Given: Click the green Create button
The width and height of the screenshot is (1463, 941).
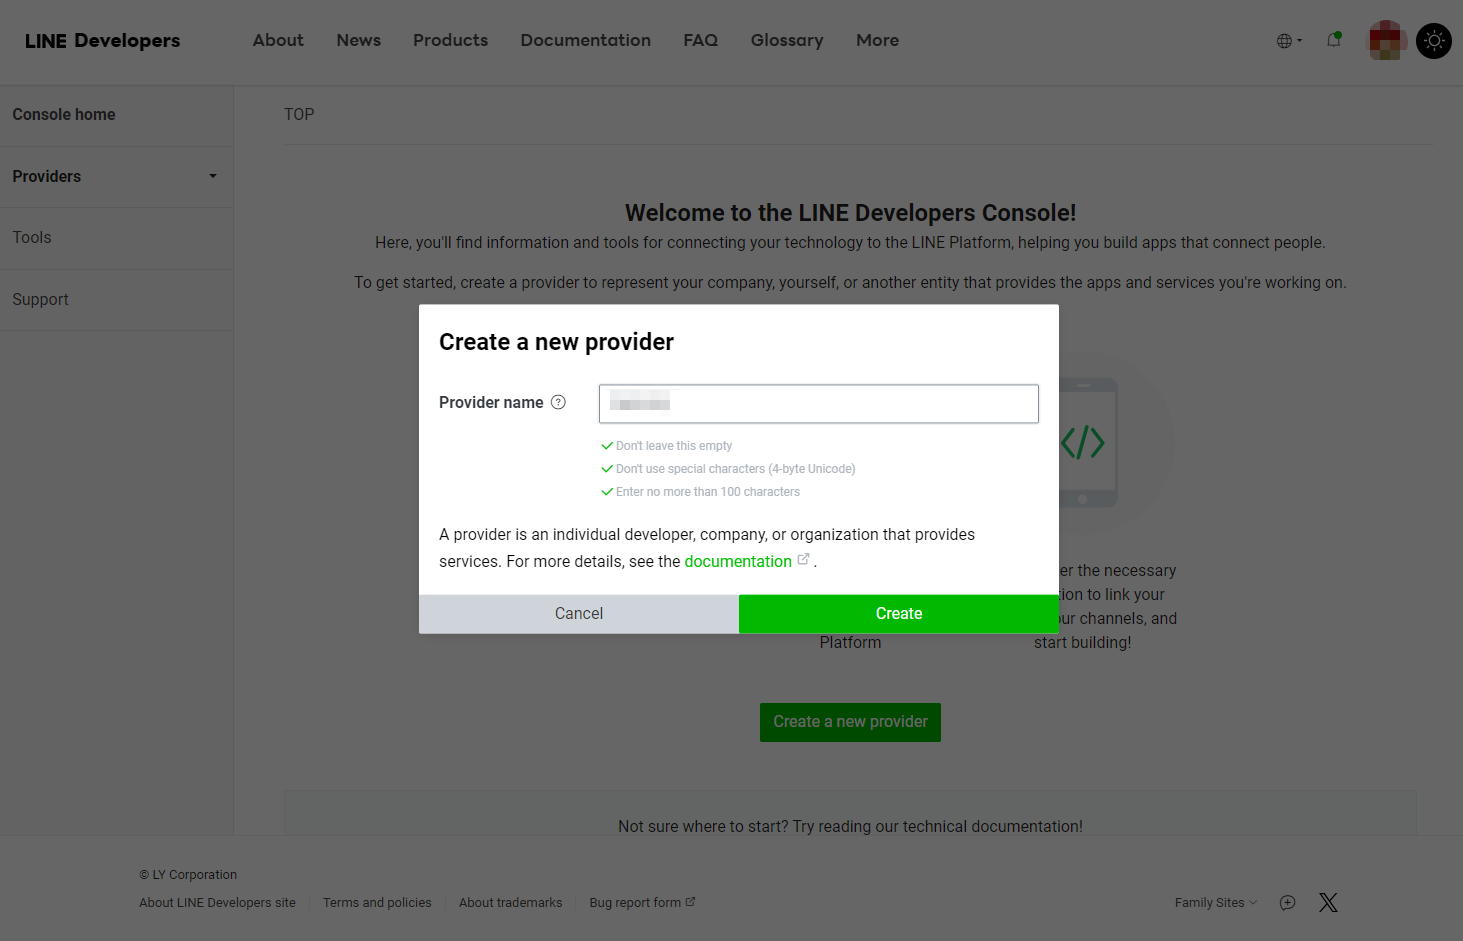Looking at the screenshot, I should tap(899, 614).
